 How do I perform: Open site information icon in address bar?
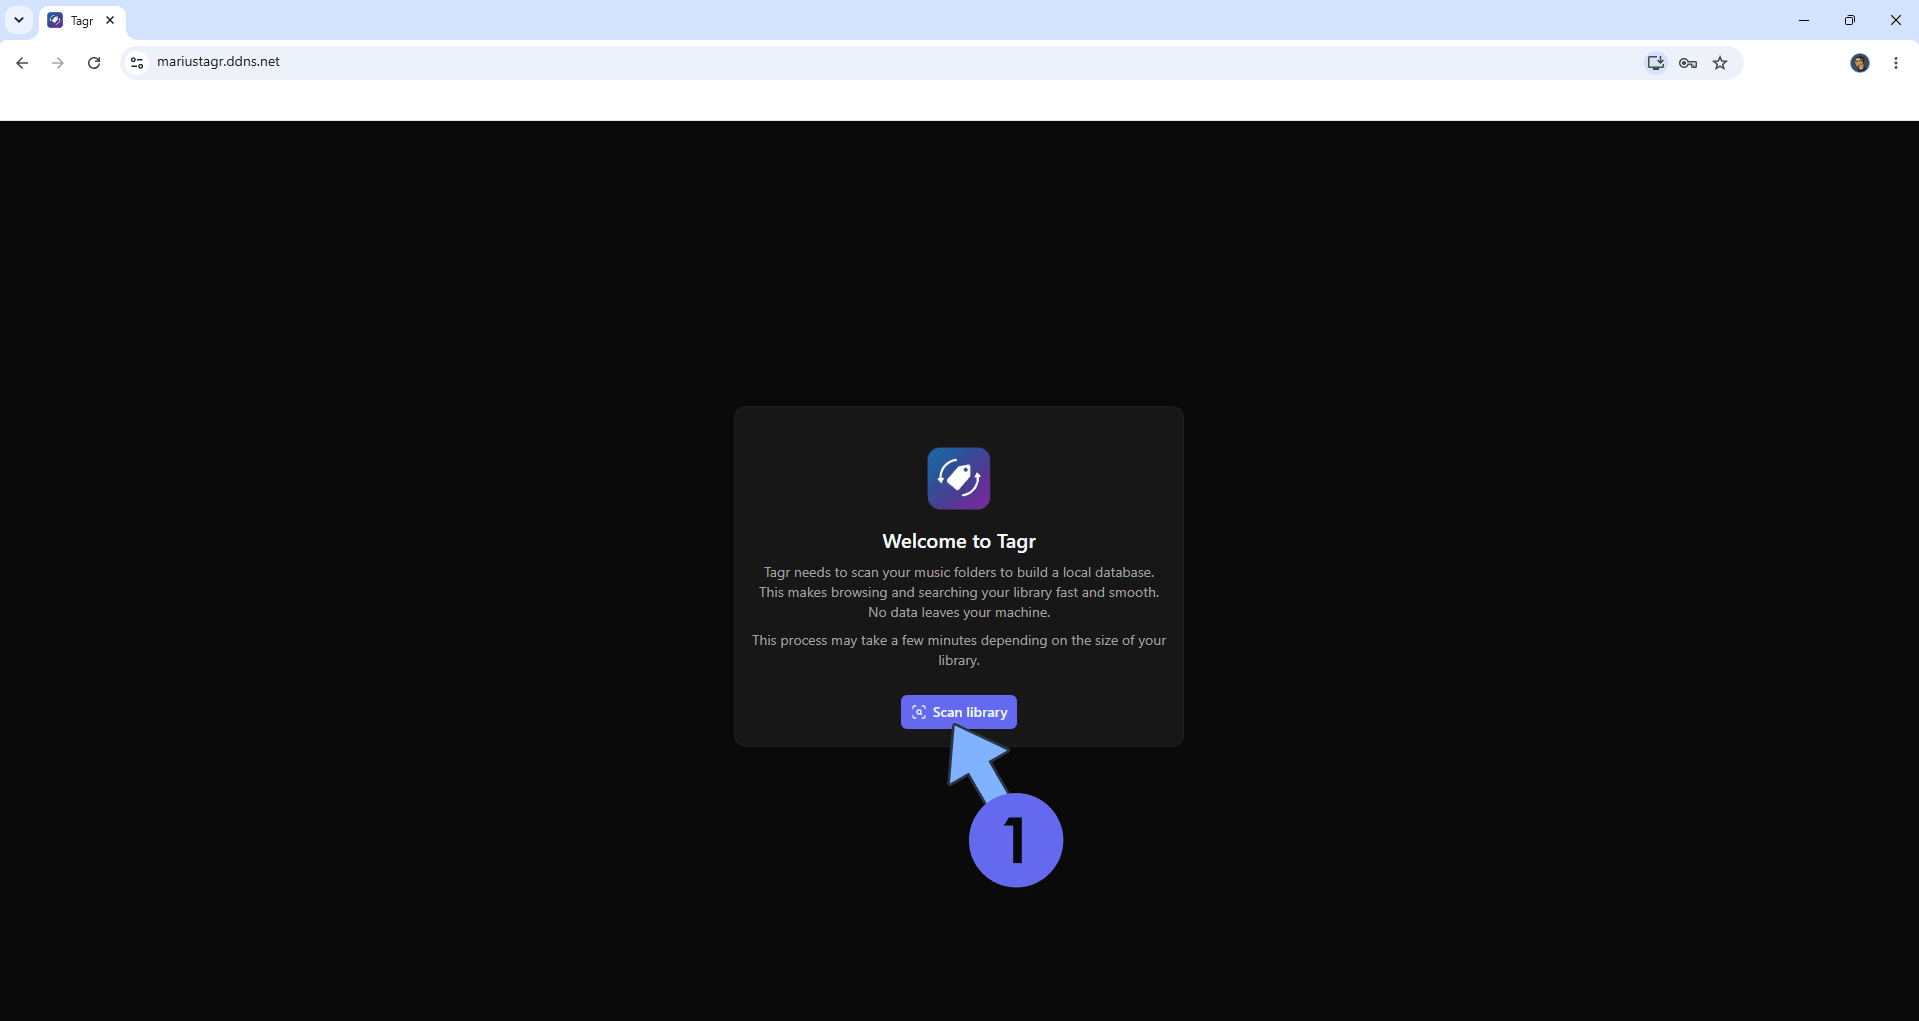click(137, 63)
